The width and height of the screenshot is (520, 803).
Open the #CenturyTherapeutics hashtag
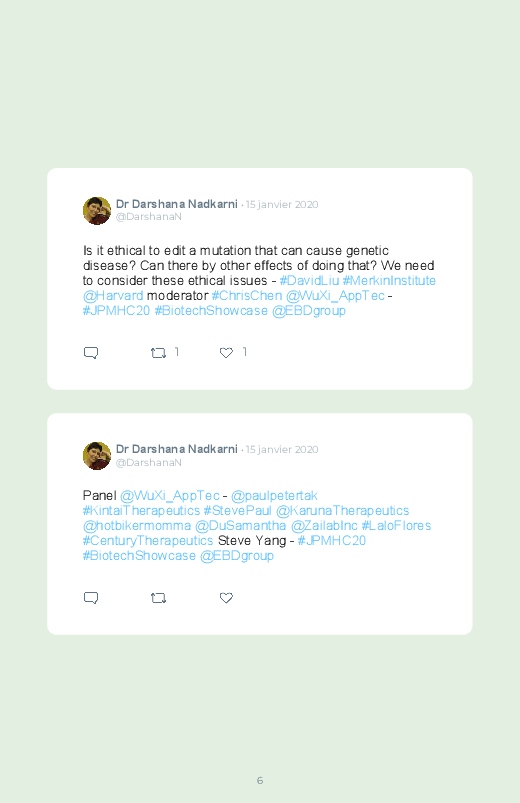tap(148, 540)
